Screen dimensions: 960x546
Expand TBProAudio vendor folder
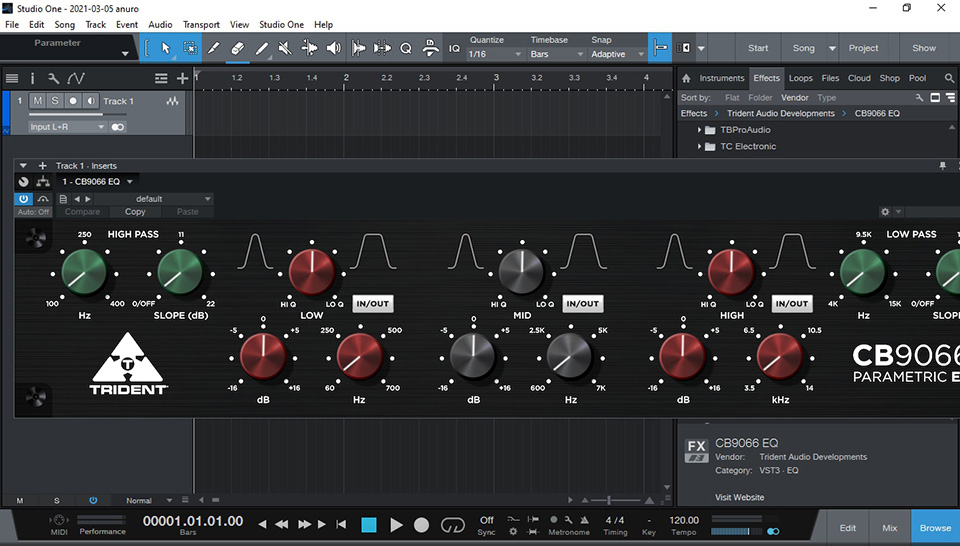(699, 130)
